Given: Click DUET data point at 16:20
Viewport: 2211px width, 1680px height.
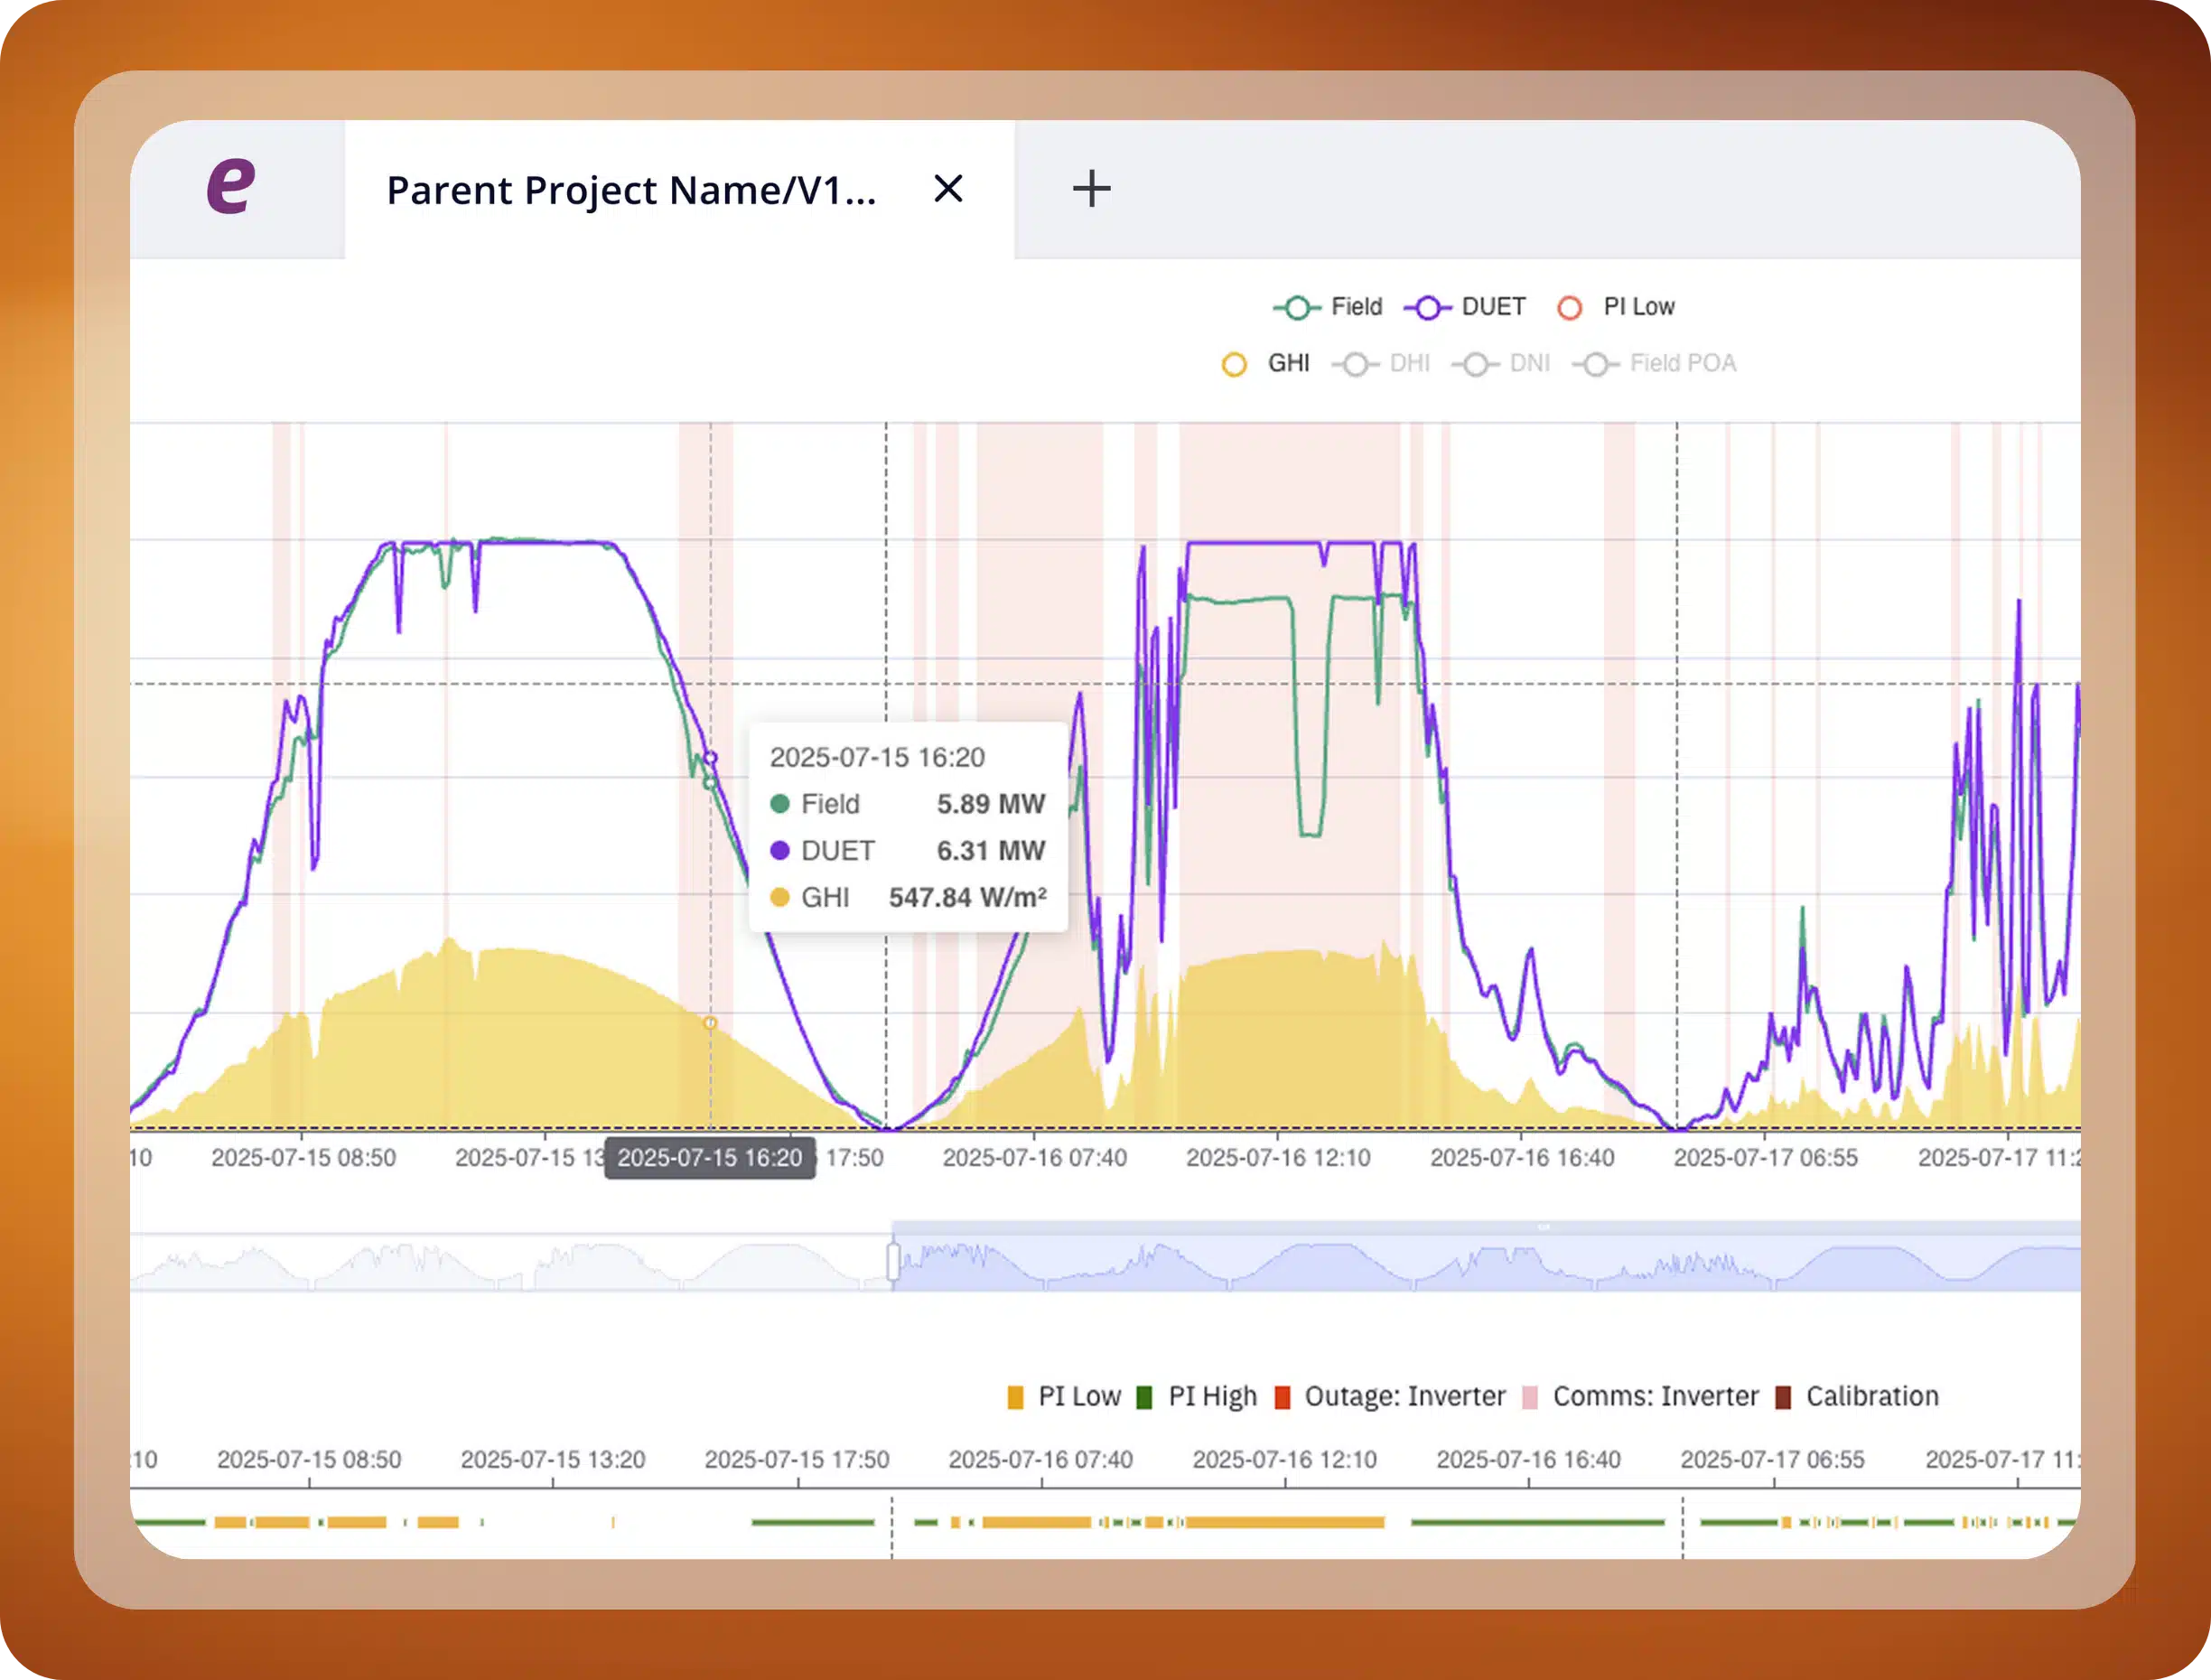Looking at the screenshot, I should tap(710, 758).
